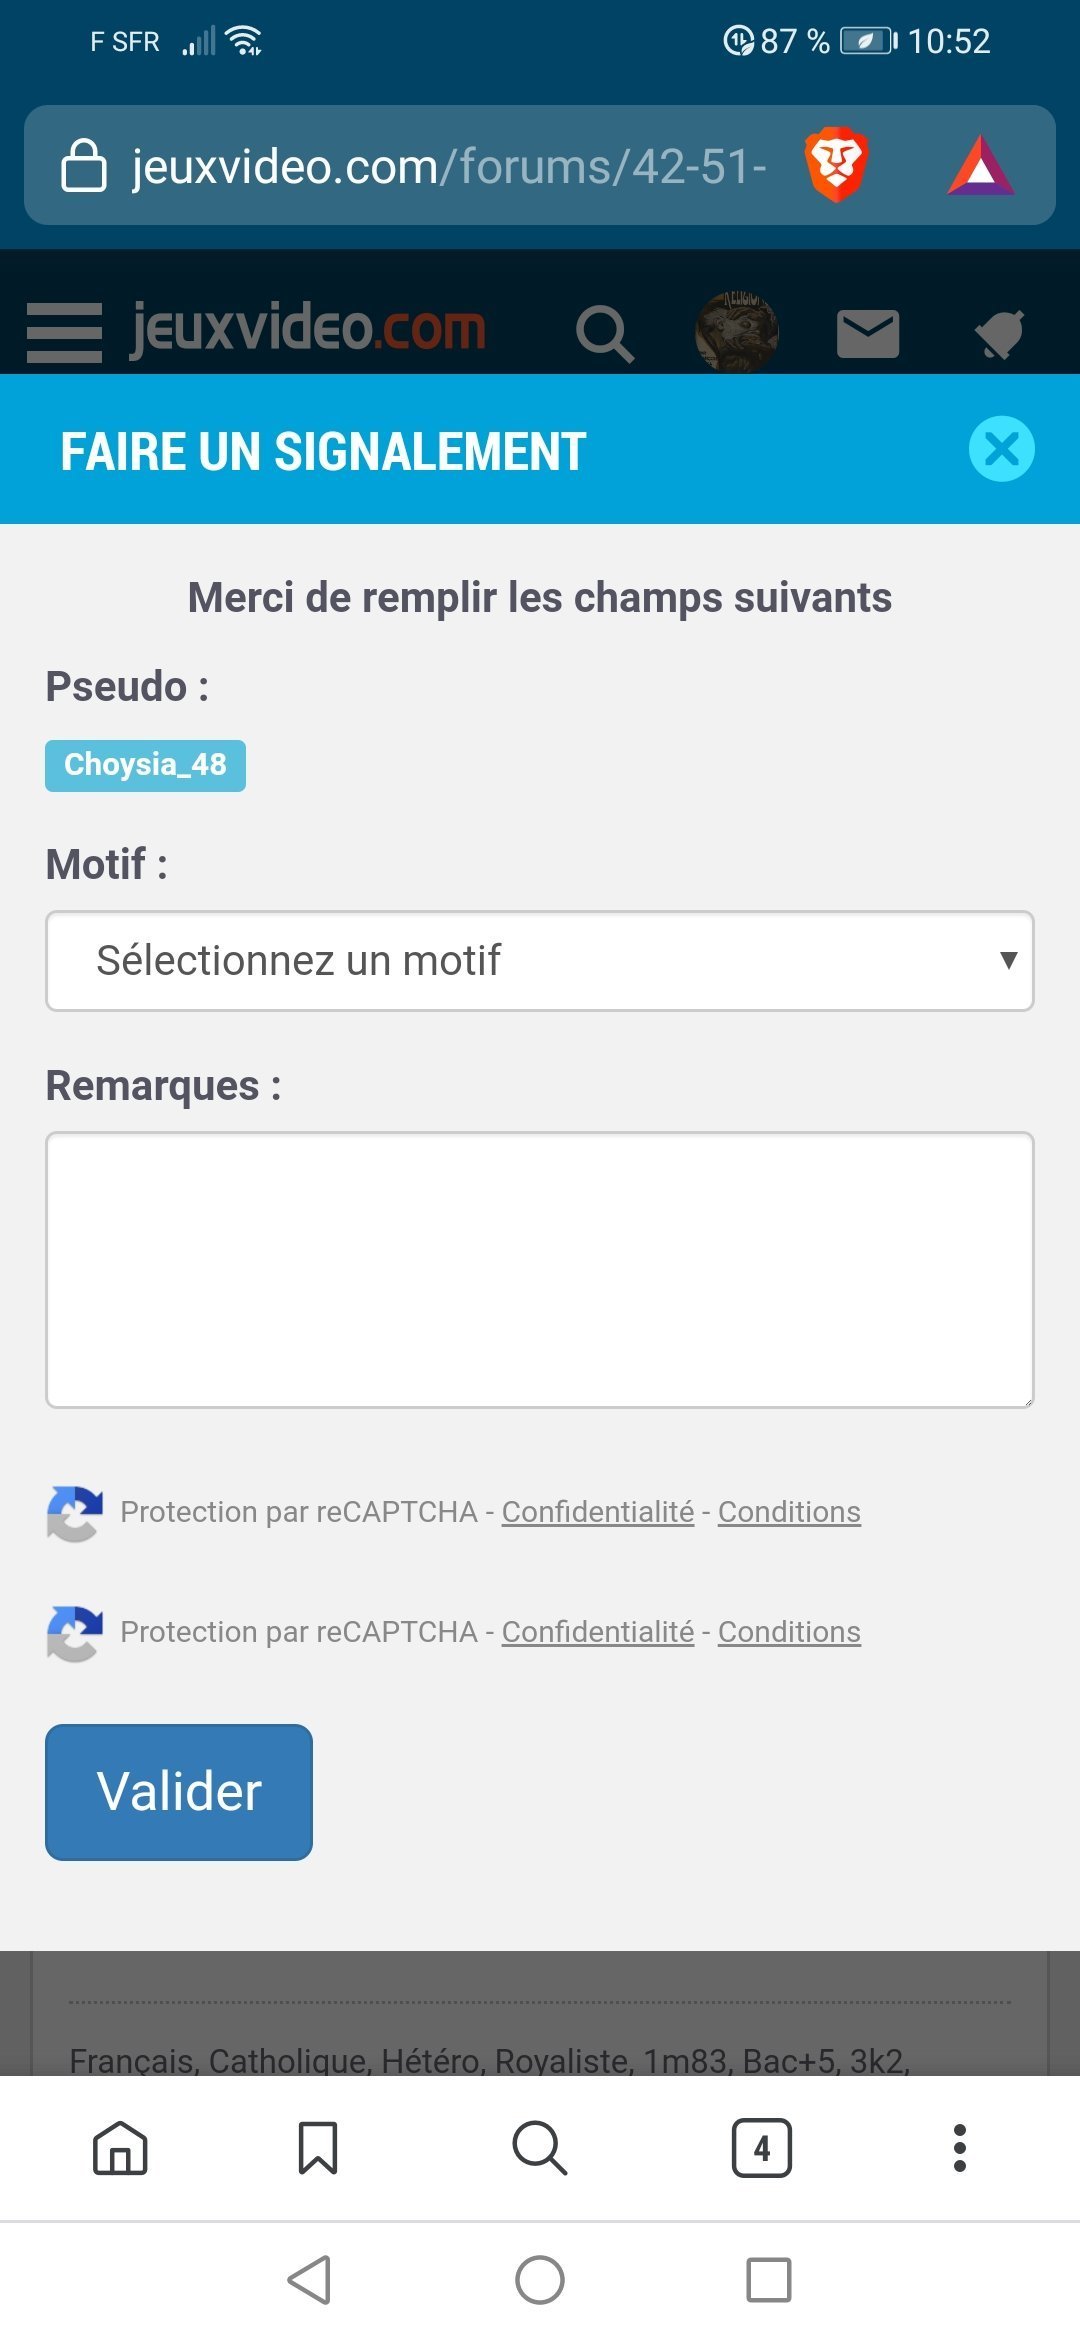Submit the report with Valider

(x=179, y=1792)
